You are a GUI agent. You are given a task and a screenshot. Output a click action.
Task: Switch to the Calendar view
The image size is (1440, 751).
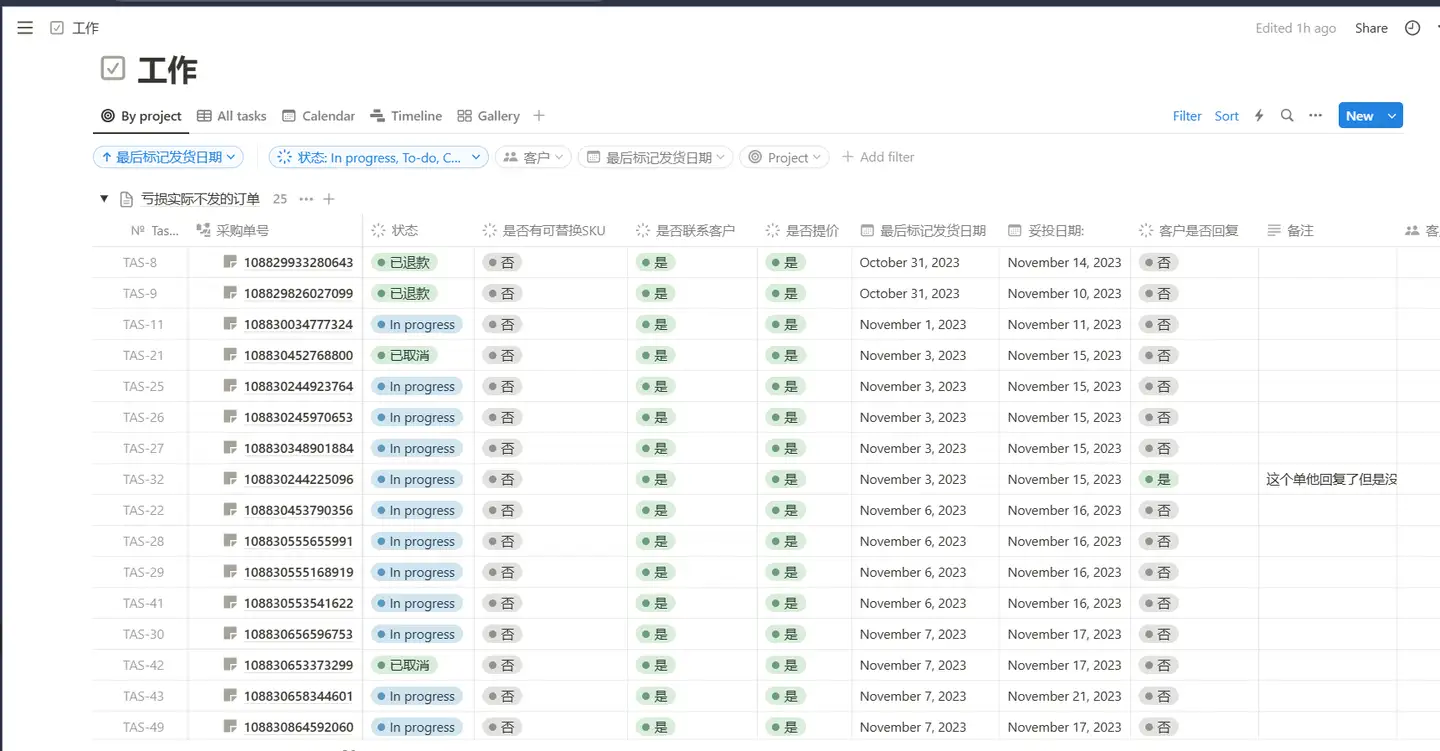[318, 116]
